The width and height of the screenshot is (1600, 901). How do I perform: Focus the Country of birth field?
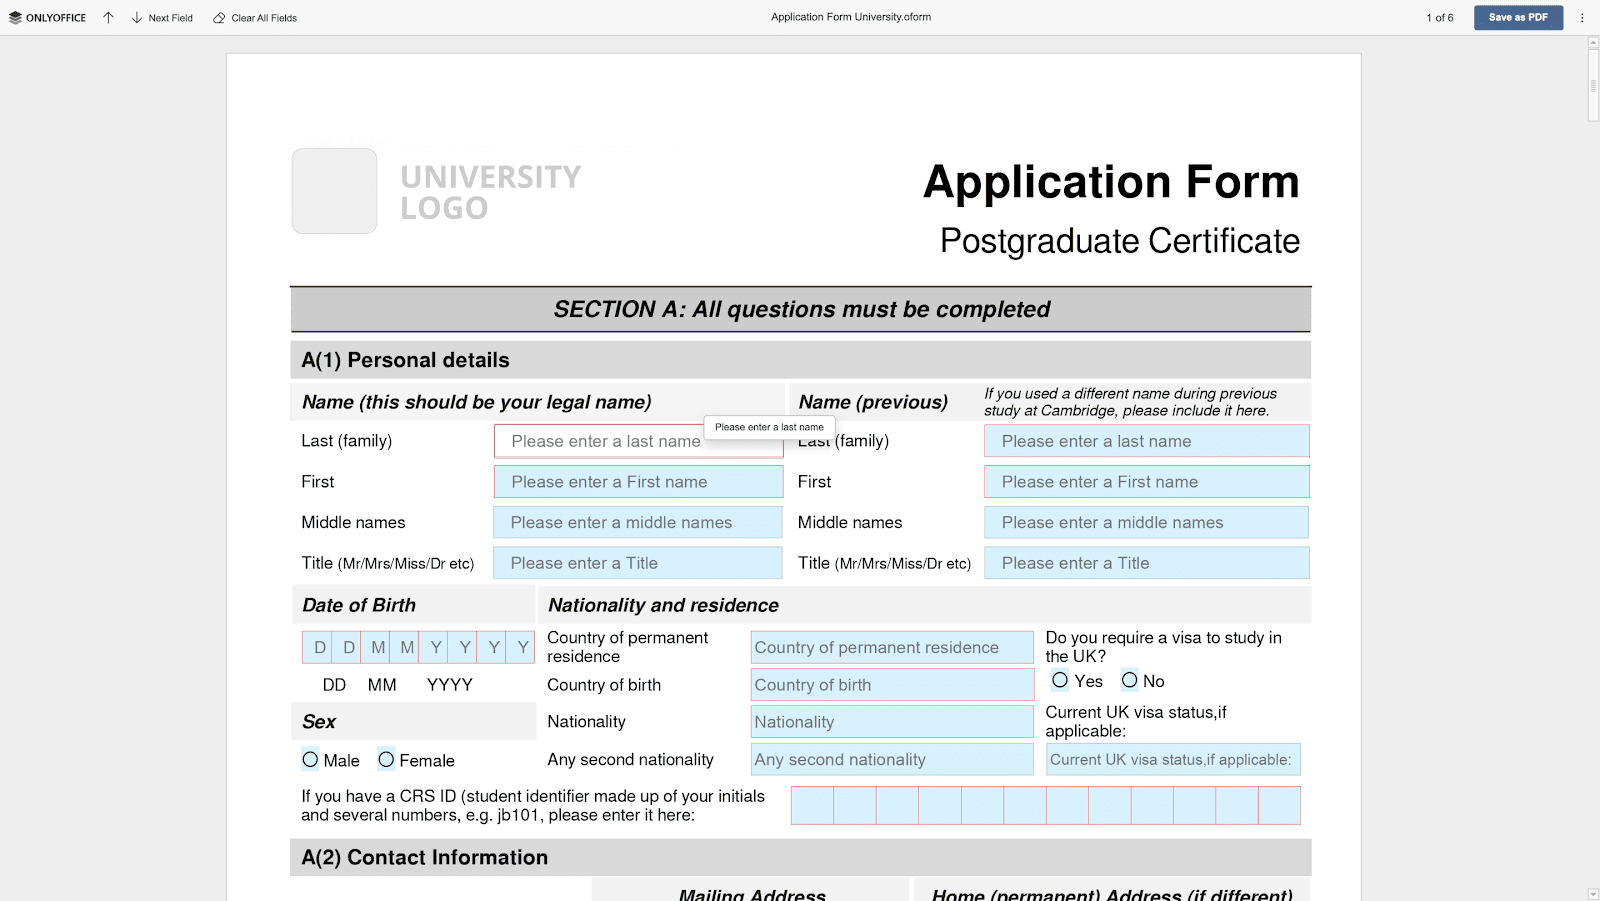(x=892, y=685)
